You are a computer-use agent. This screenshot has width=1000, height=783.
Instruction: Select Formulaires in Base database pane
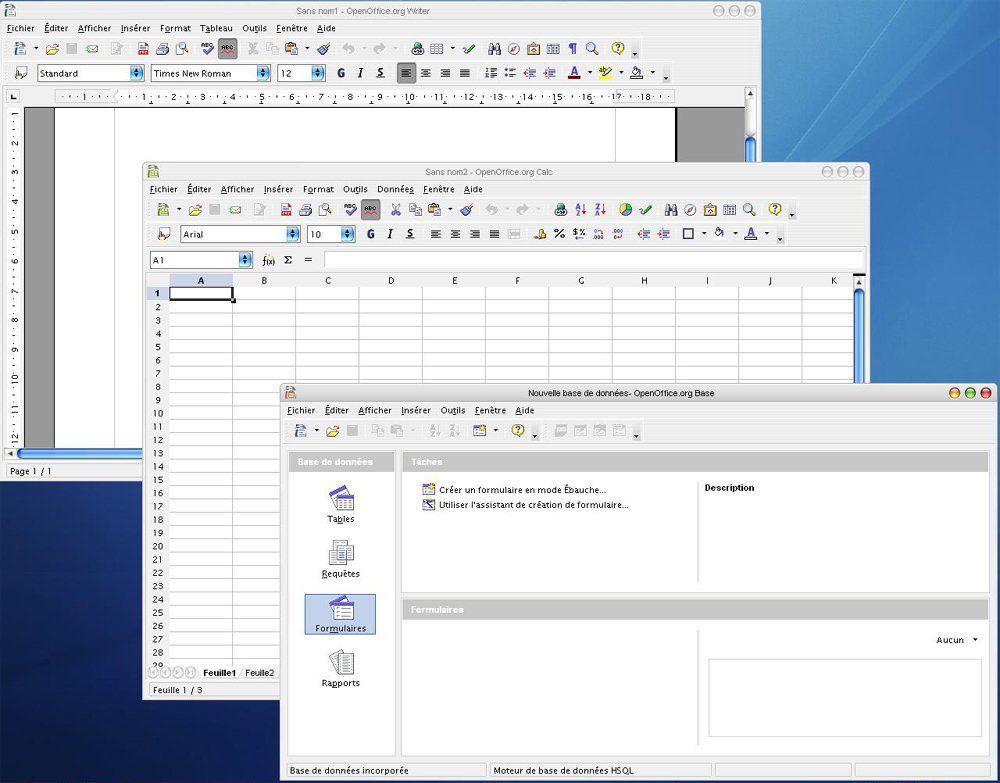point(341,614)
